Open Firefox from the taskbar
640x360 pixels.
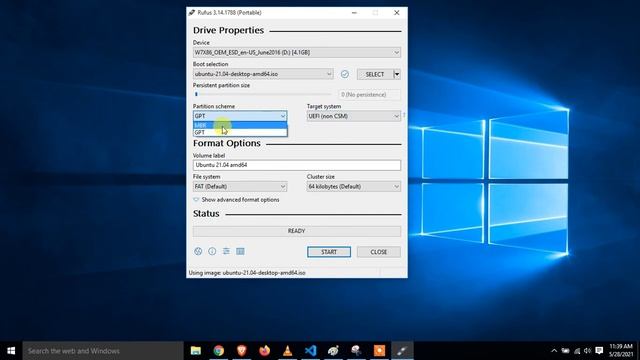(264, 351)
